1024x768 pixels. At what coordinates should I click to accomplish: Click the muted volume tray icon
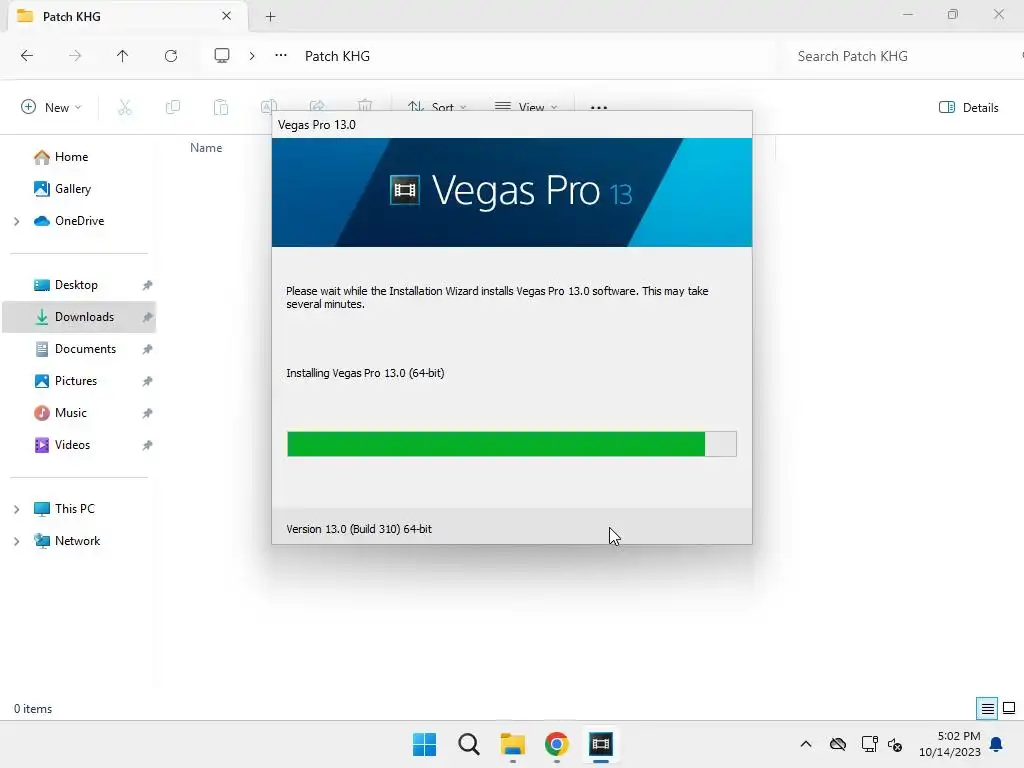coord(895,744)
